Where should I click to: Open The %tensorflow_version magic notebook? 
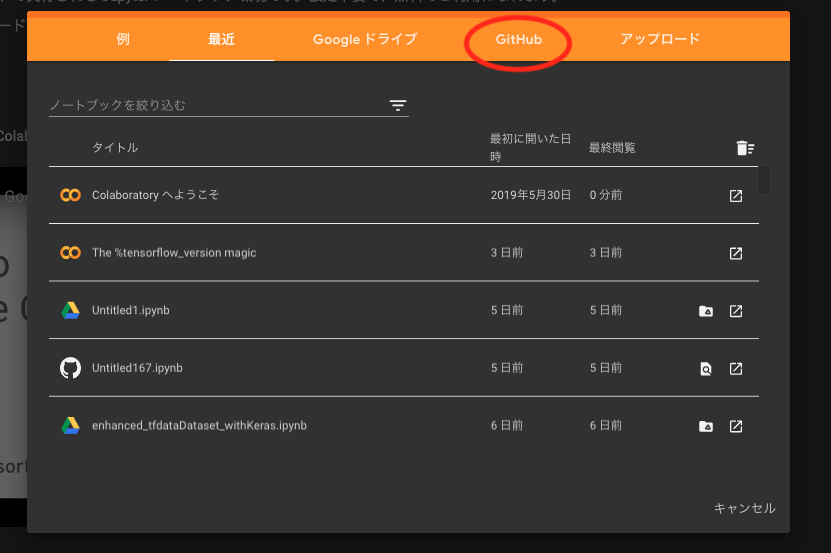(x=174, y=253)
